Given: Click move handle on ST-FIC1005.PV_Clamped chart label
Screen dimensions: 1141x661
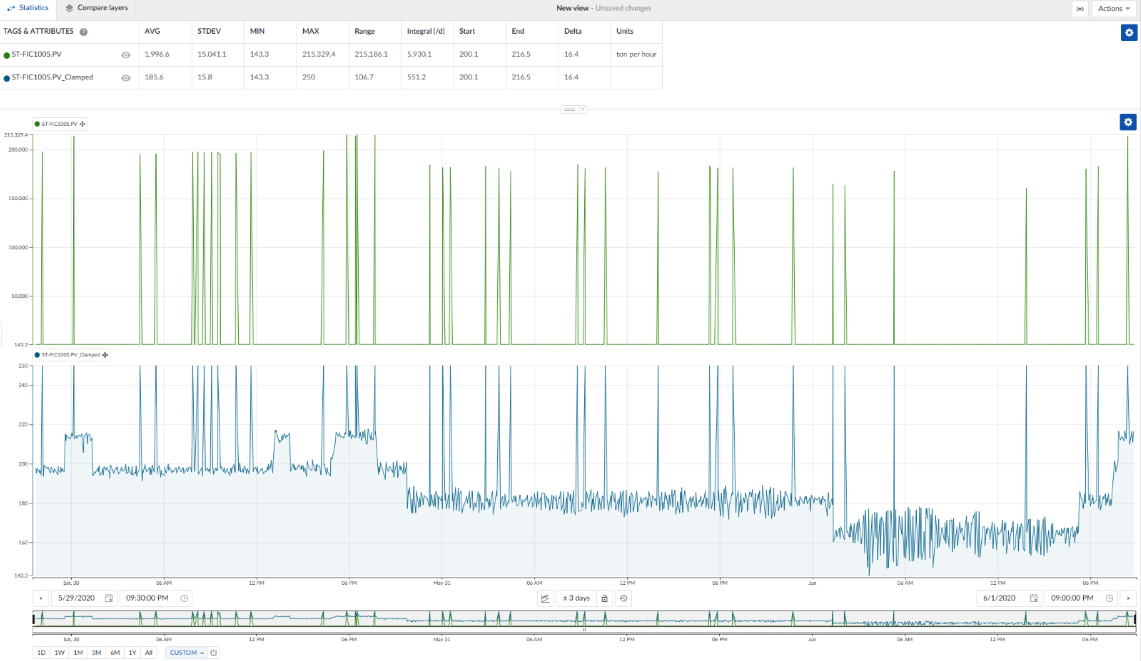Looking at the screenshot, I should click(x=105, y=355).
